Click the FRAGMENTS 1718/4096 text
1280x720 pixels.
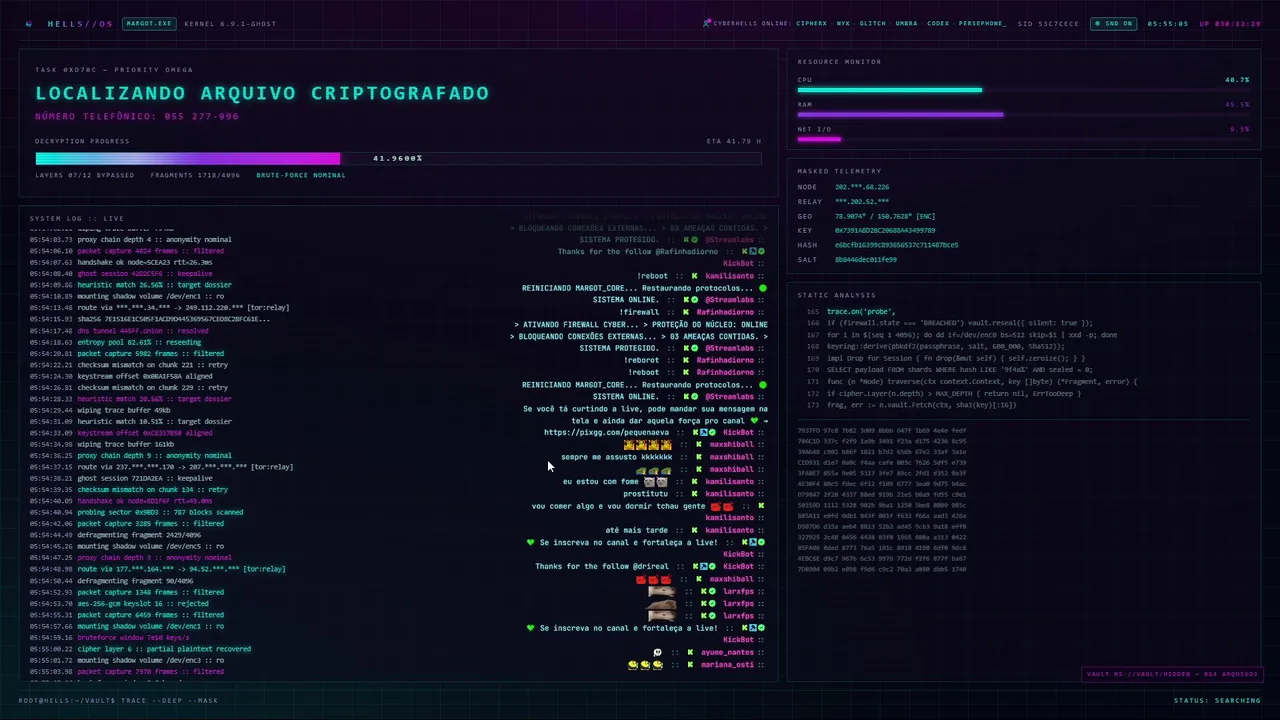pos(195,175)
